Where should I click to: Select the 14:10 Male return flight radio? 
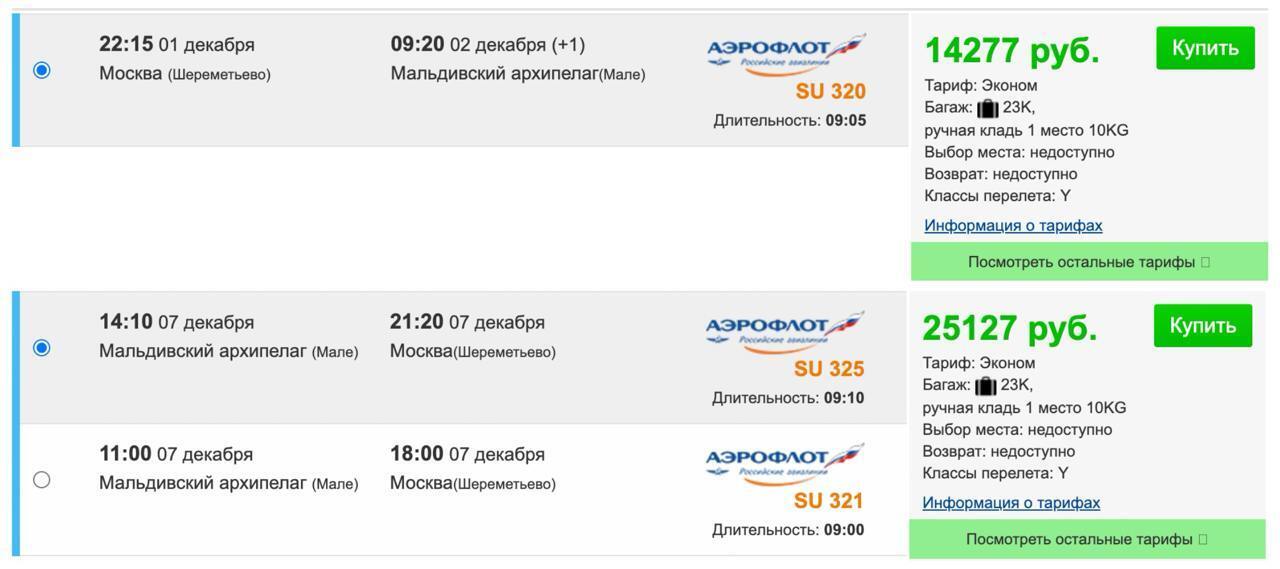[x=42, y=348]
